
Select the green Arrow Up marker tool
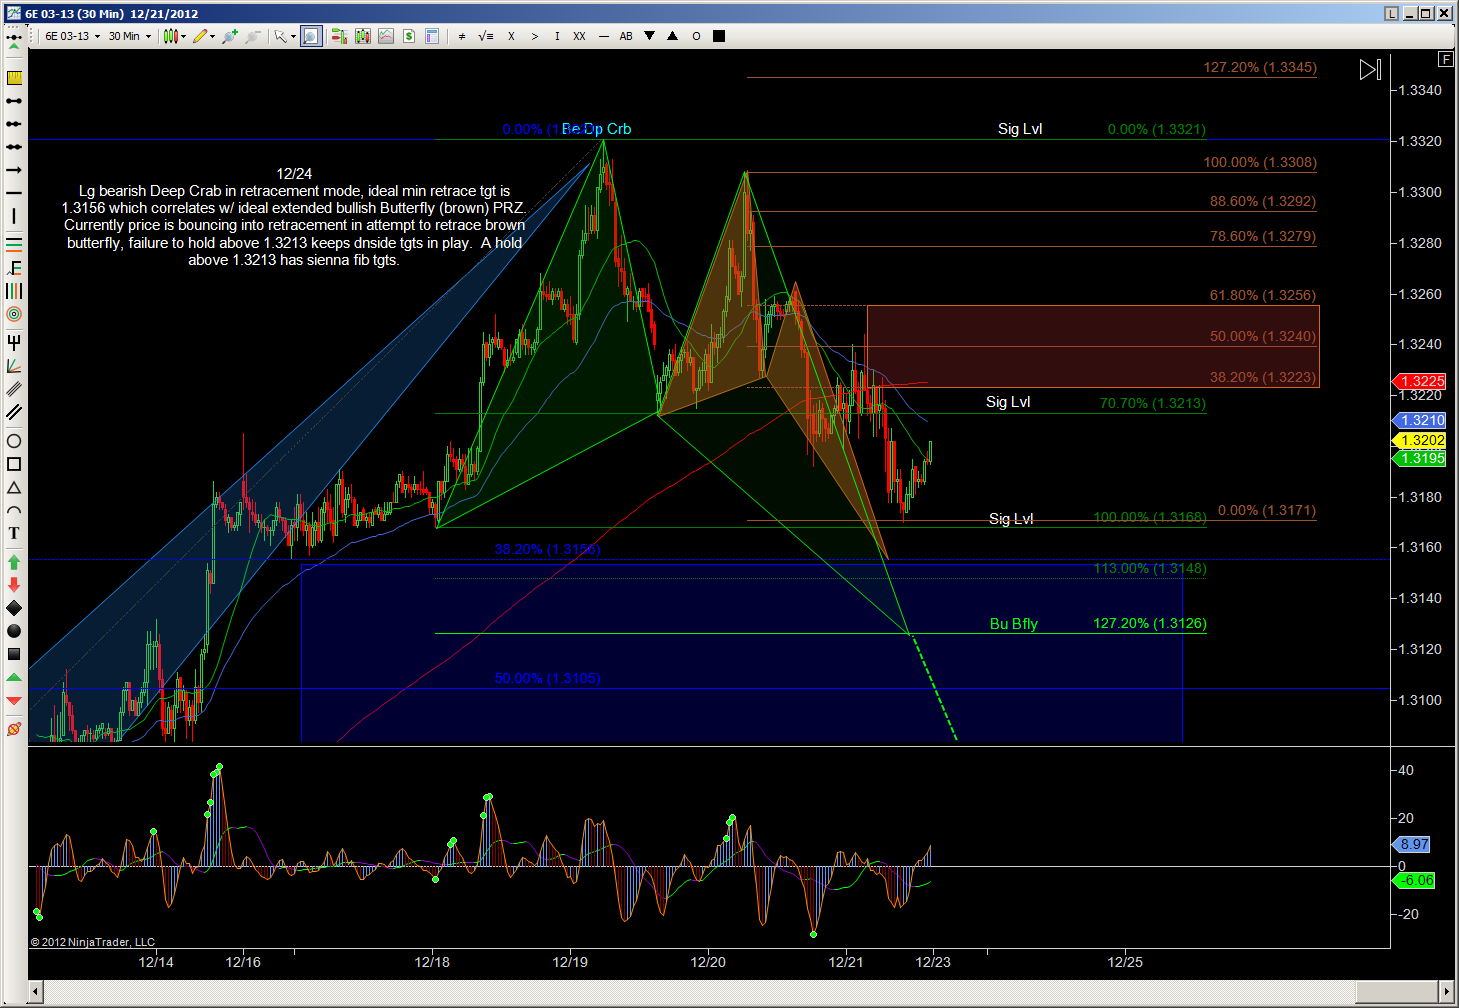14,562
